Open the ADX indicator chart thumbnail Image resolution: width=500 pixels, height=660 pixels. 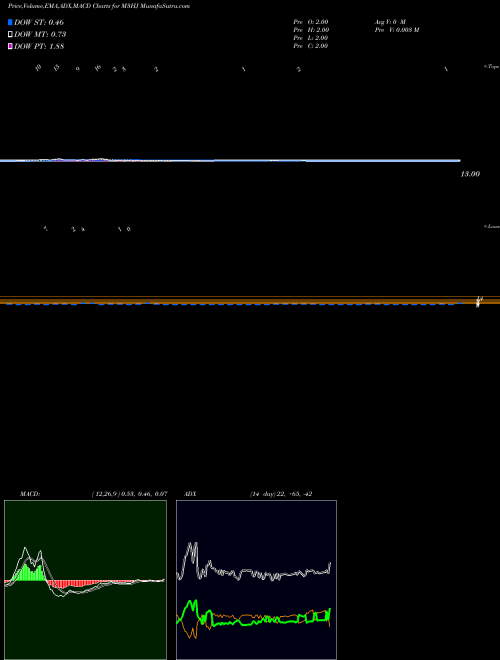pyautogui.click(x=256, y=580)
